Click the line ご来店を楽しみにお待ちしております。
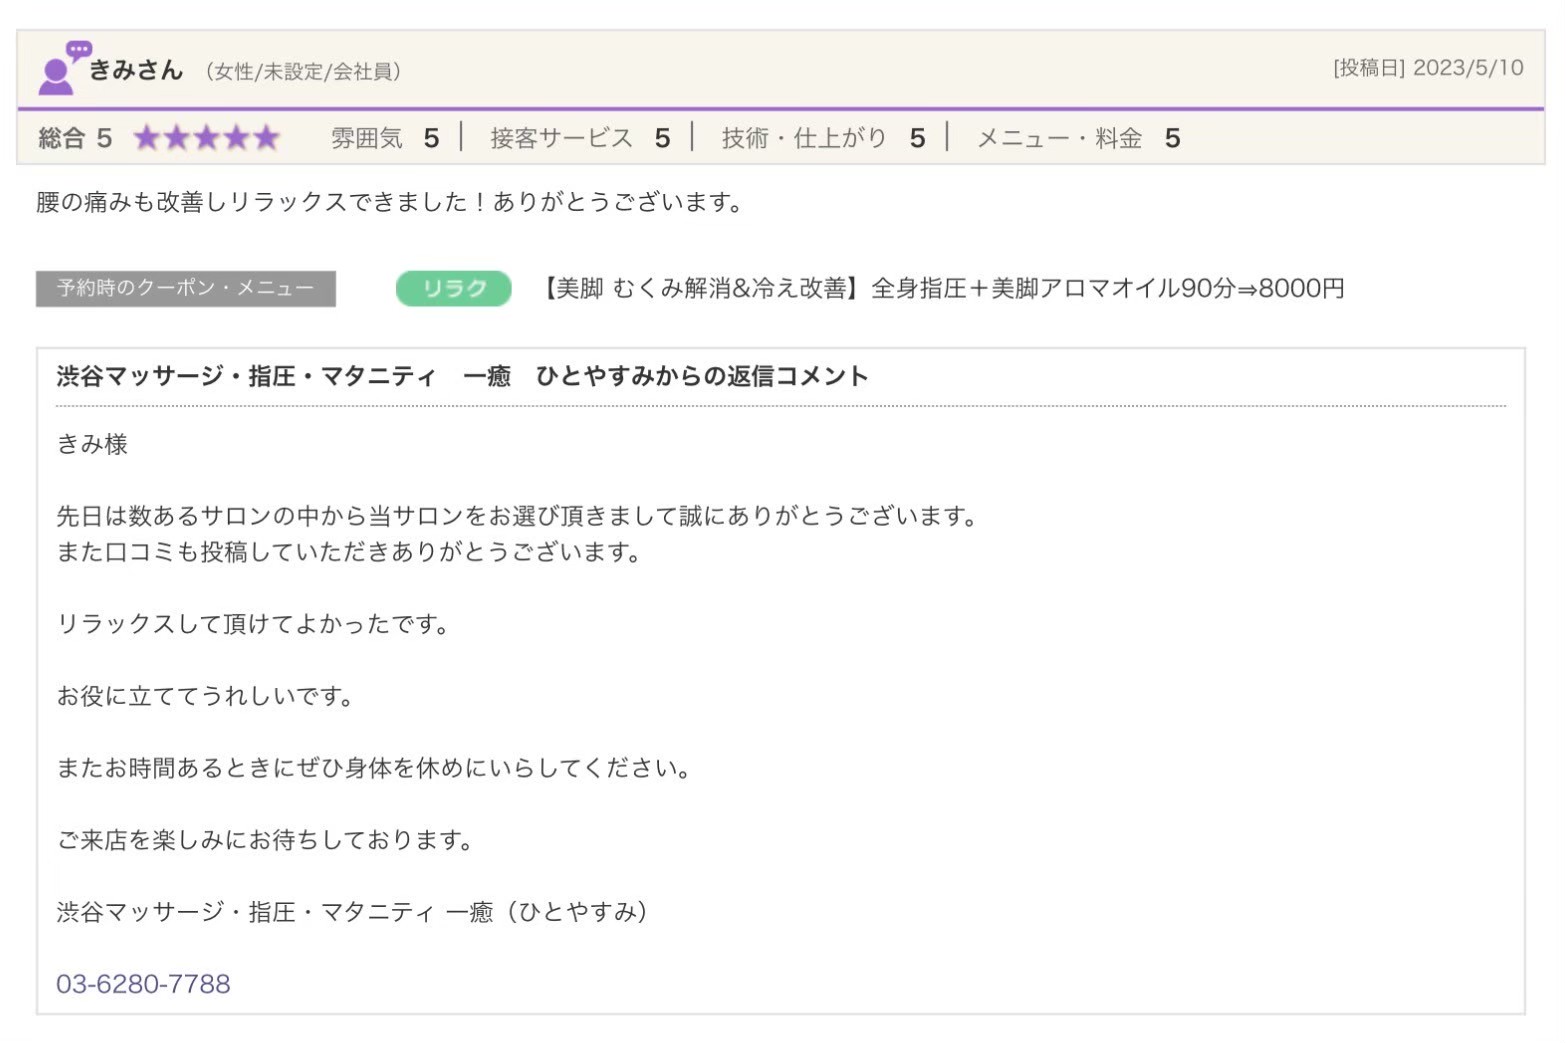 tap(265, 840)
